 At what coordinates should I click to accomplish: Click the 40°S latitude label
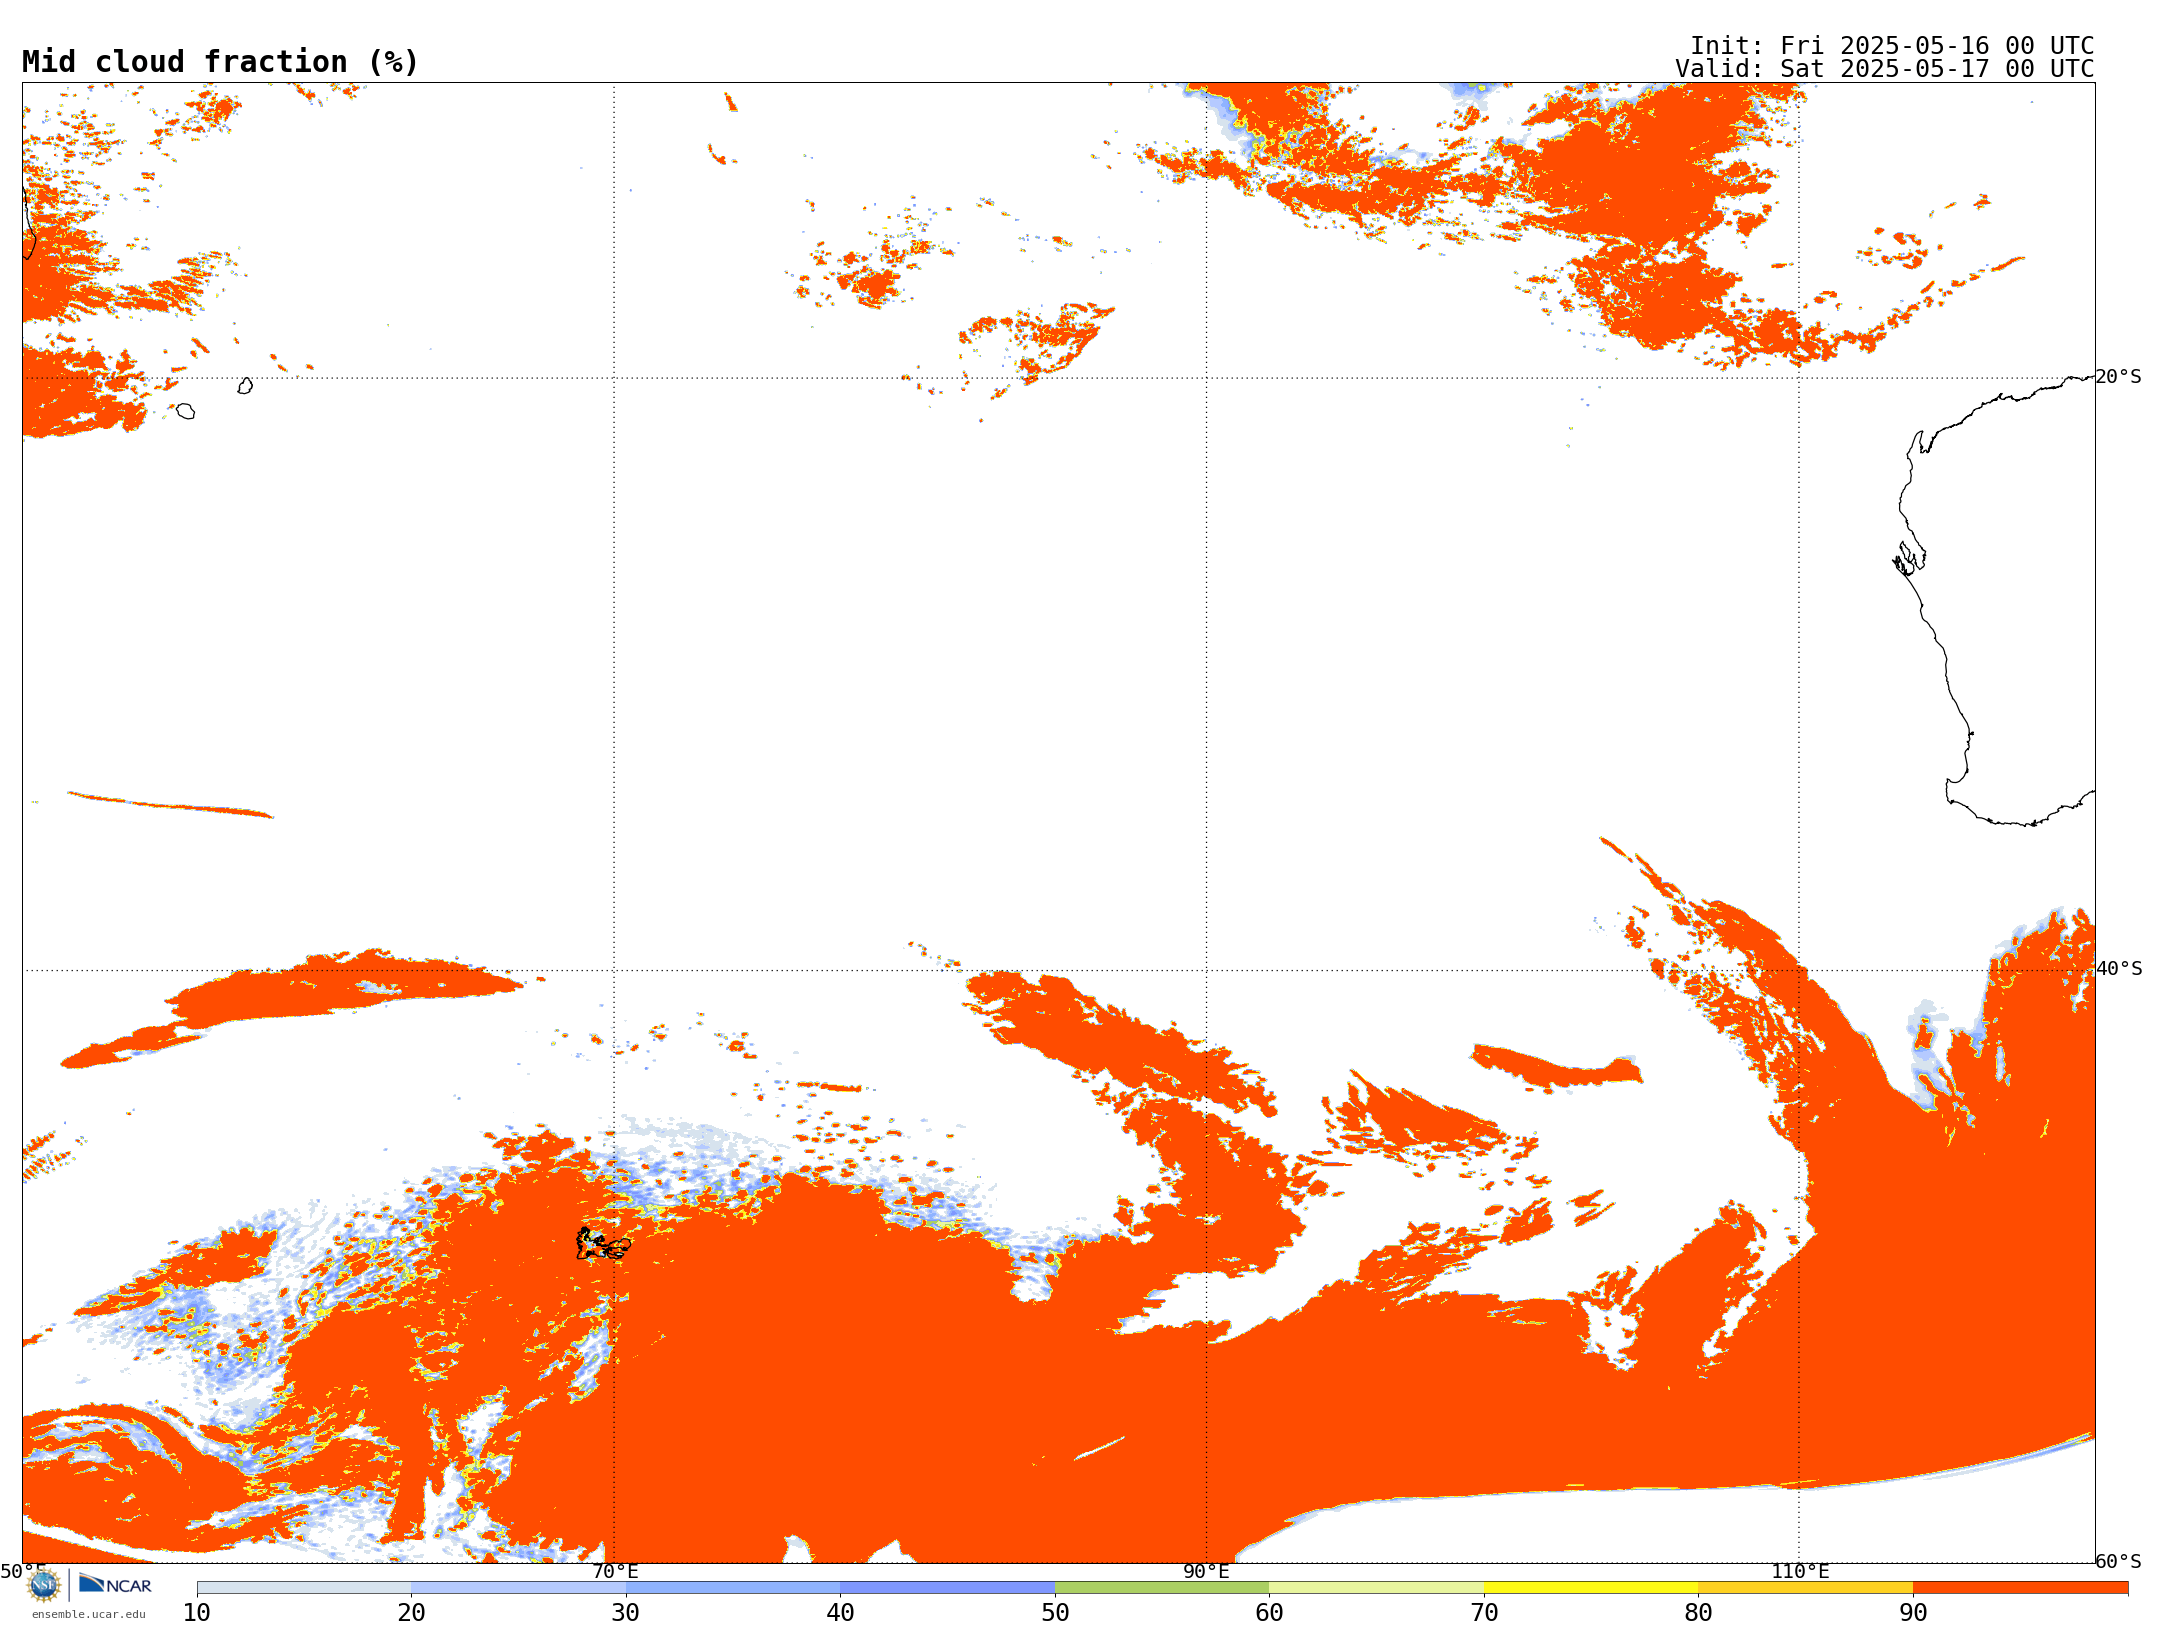coord(2119,969)
